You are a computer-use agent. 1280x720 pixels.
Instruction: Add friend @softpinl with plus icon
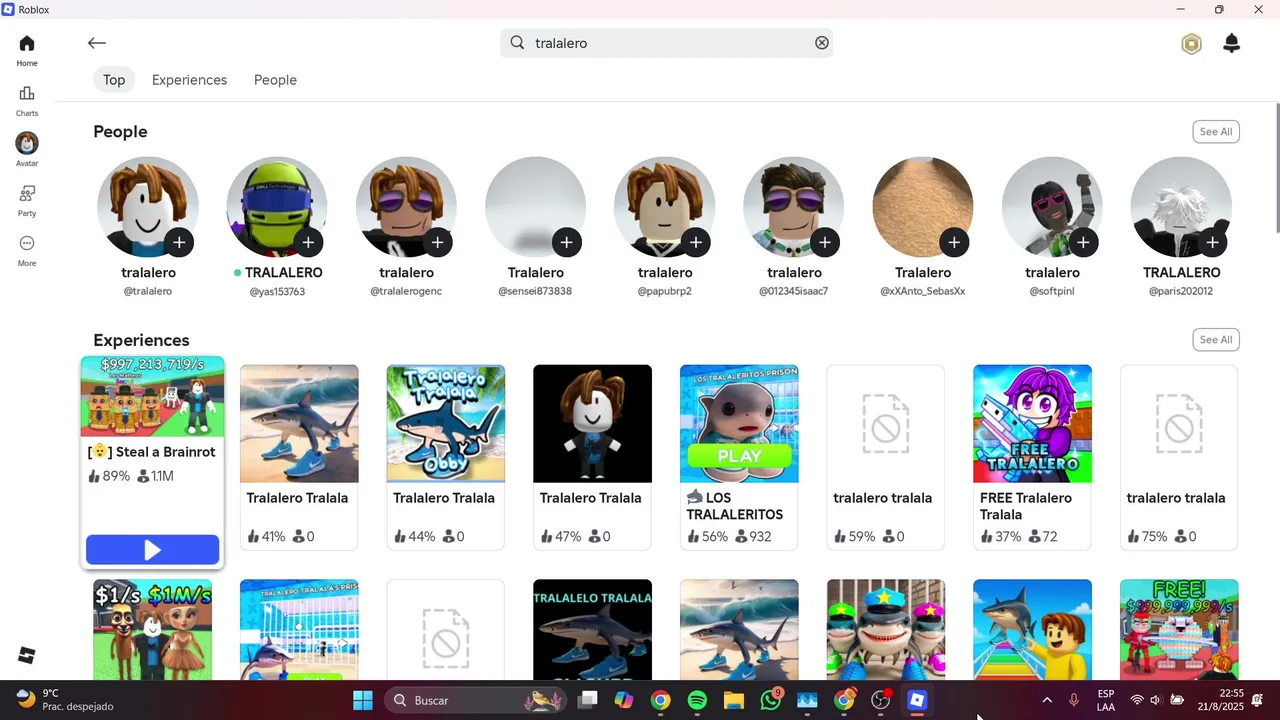1083,242
